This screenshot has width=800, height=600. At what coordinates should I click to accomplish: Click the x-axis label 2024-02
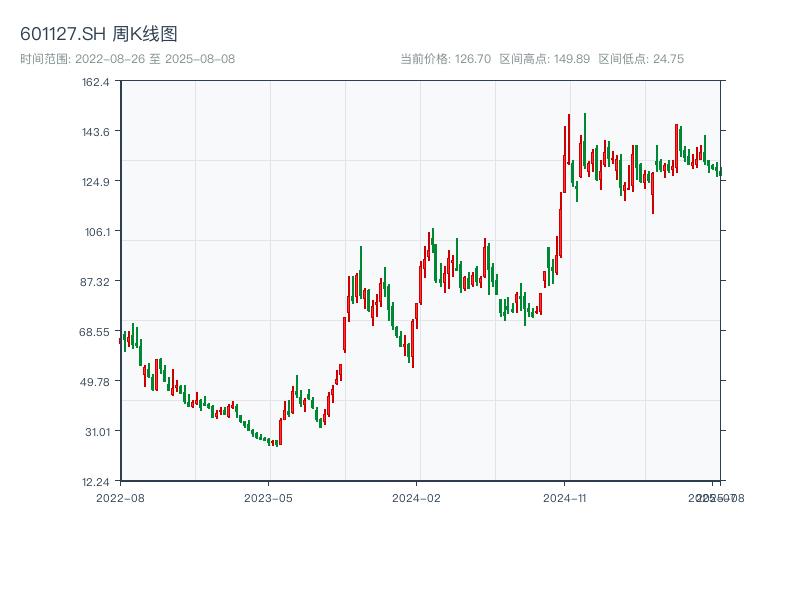[x=416, y=498]
